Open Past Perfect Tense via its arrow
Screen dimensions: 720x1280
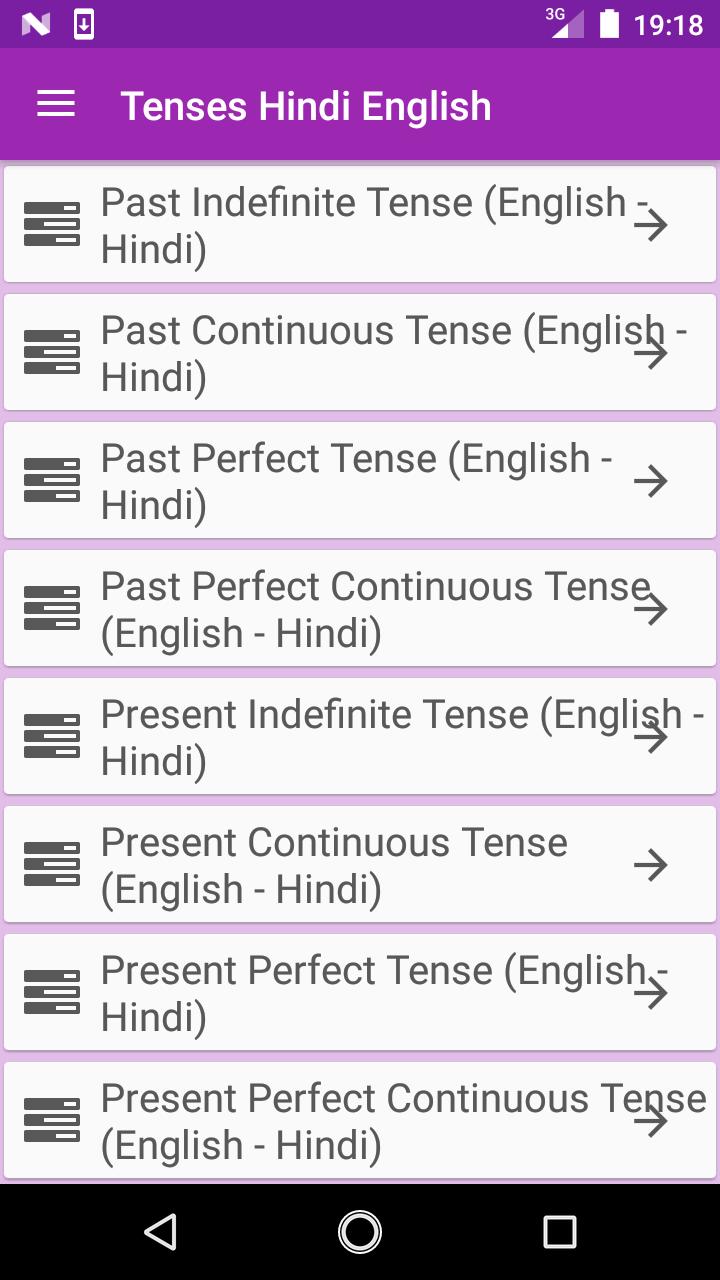point(651,481)
